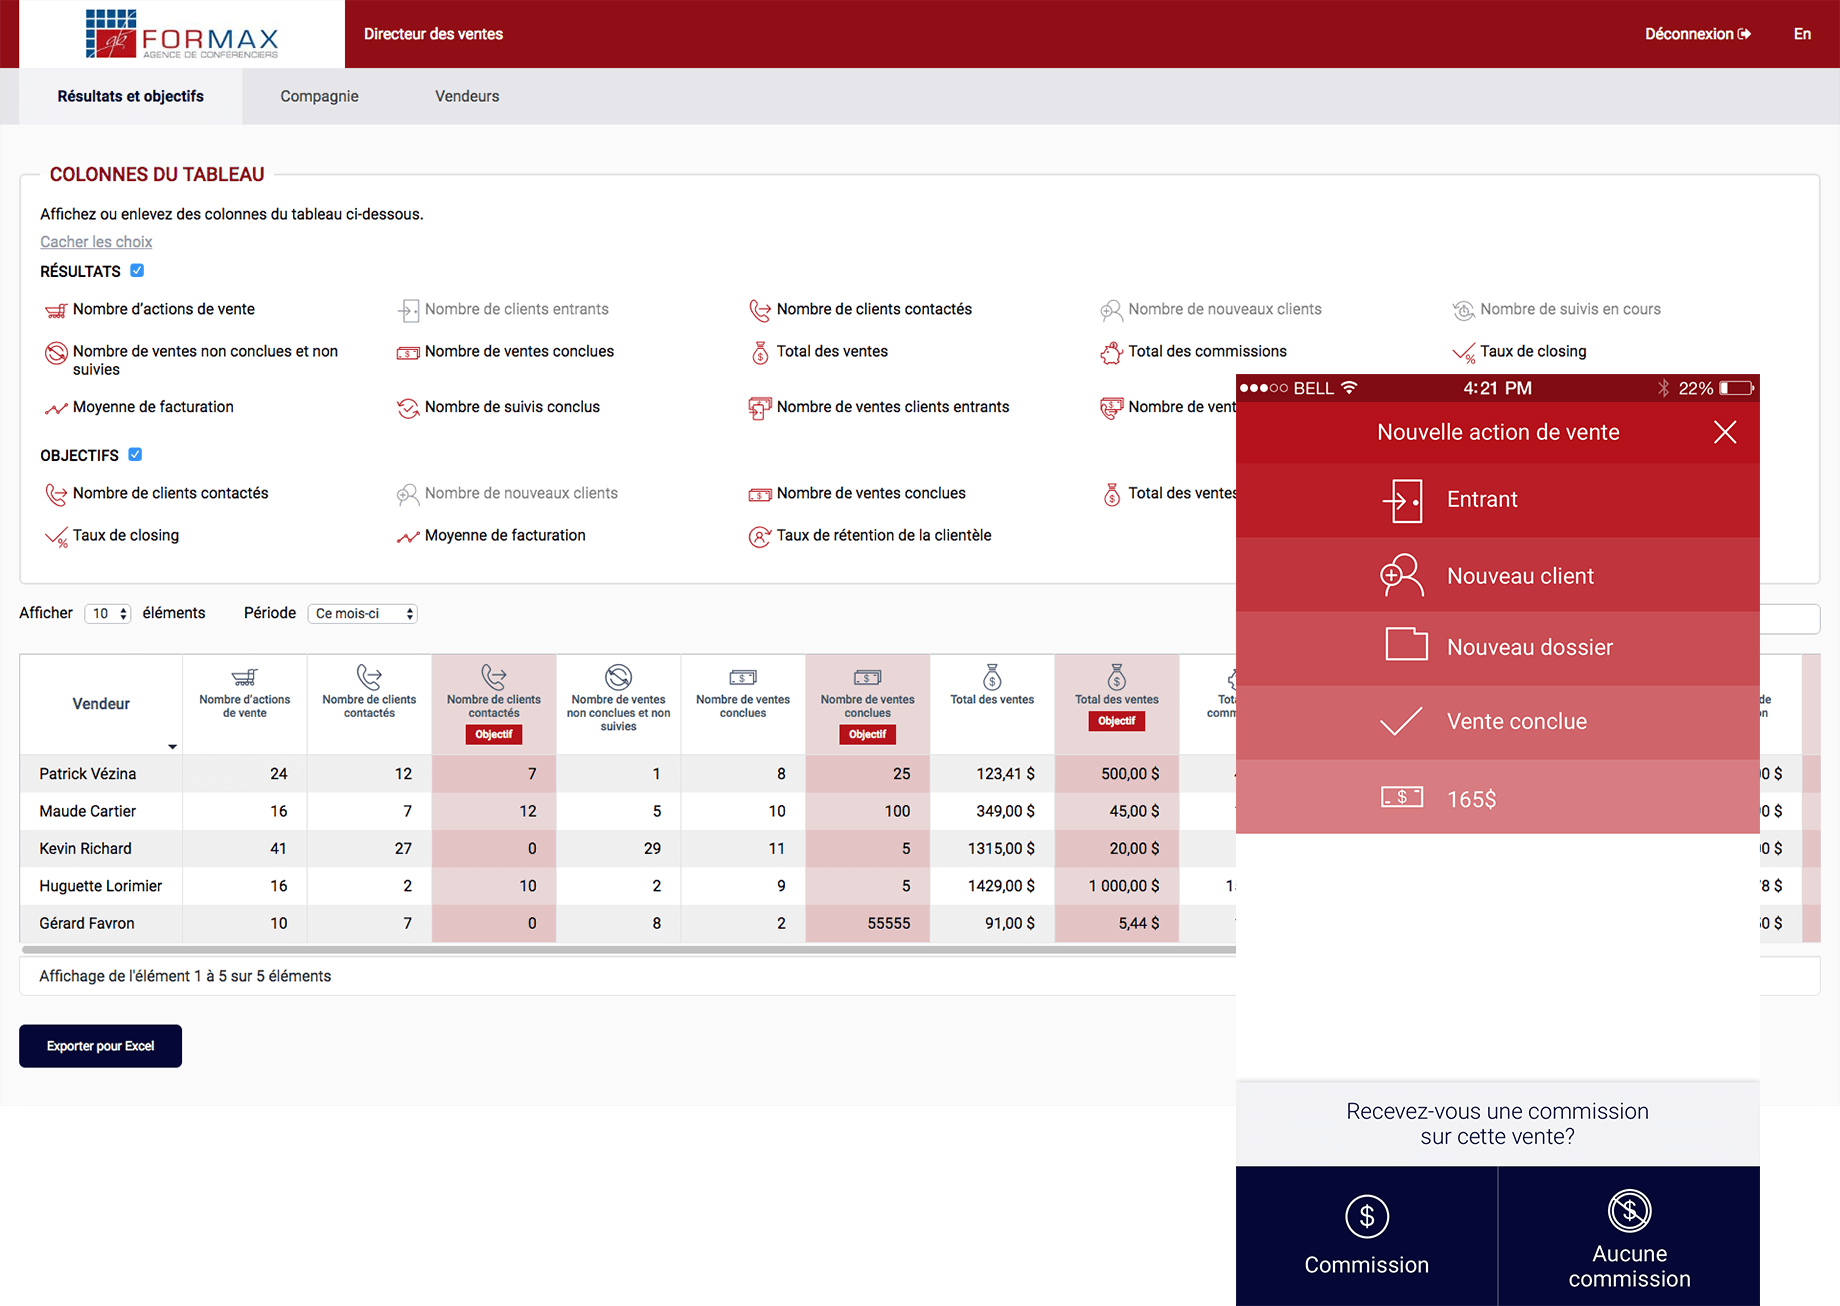Screen dimensions: 1840x1306
Task: Select the Nouveau client person icon
Action: (x=1401, y=575)
